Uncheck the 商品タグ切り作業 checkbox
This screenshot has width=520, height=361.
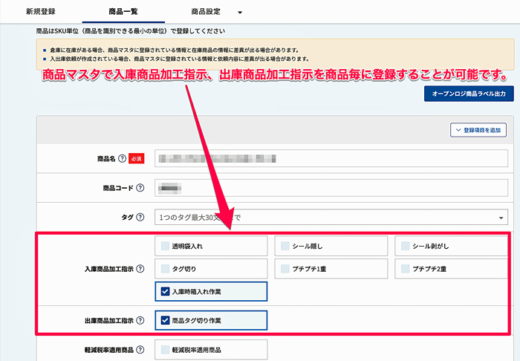click(165, 320)
